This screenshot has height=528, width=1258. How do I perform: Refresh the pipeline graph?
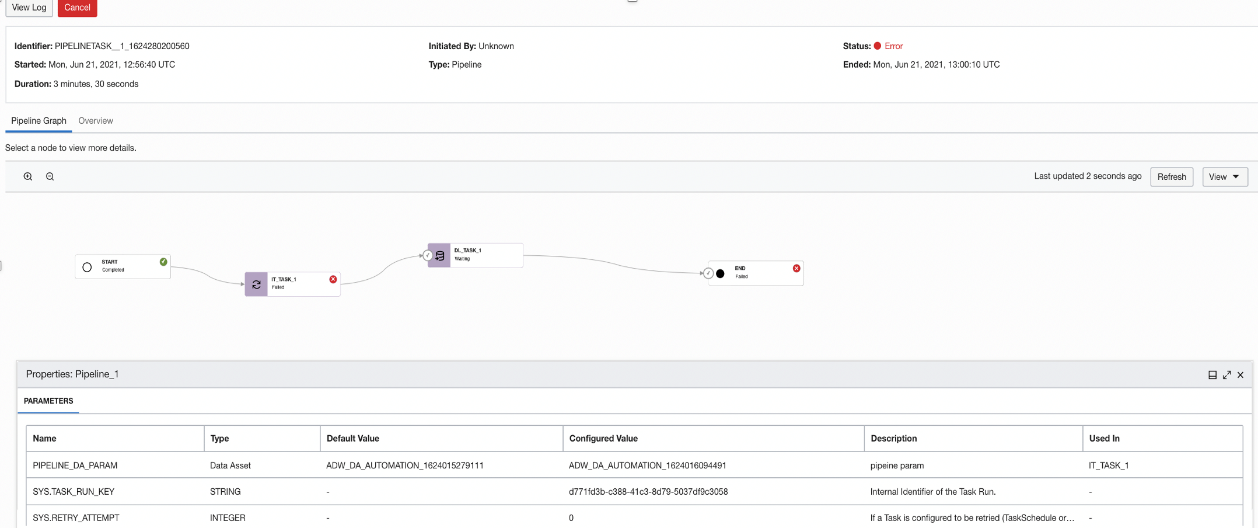point(1171,177)
